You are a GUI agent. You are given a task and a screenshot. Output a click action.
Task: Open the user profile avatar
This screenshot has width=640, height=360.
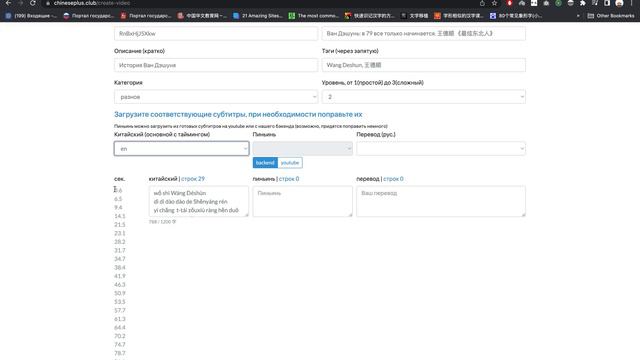[619, 3]
